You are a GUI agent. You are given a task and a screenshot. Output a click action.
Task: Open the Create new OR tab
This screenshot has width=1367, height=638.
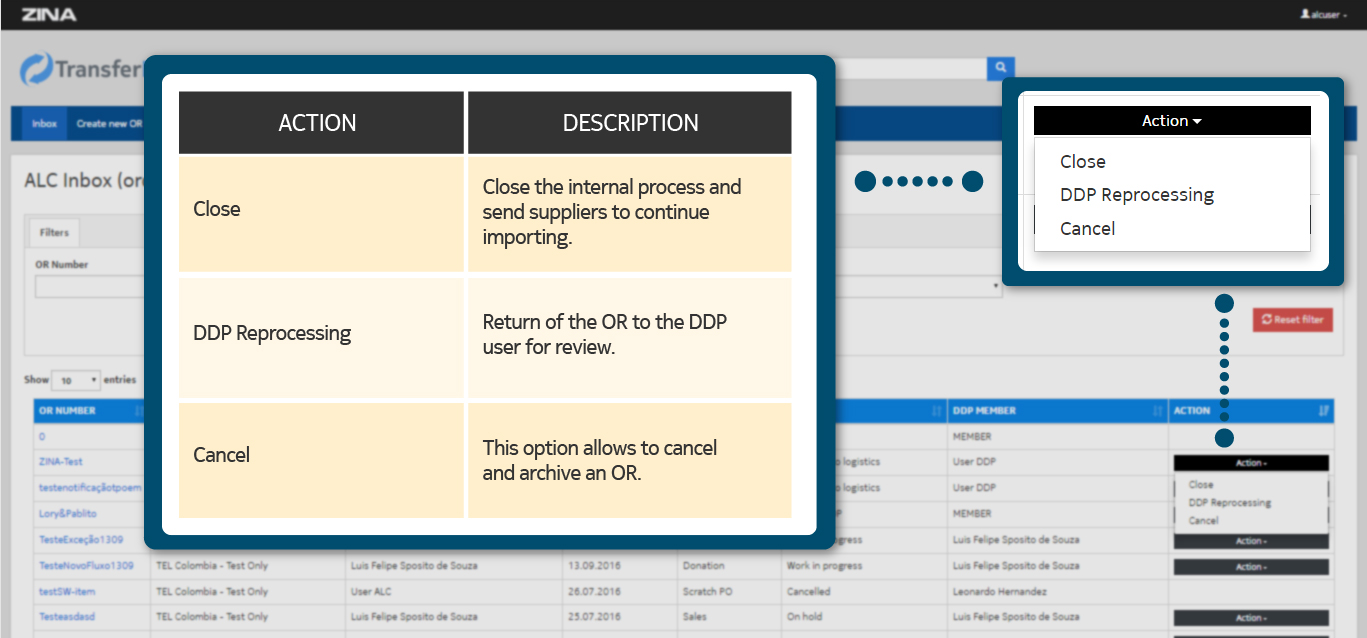click(x=109, y=124)
